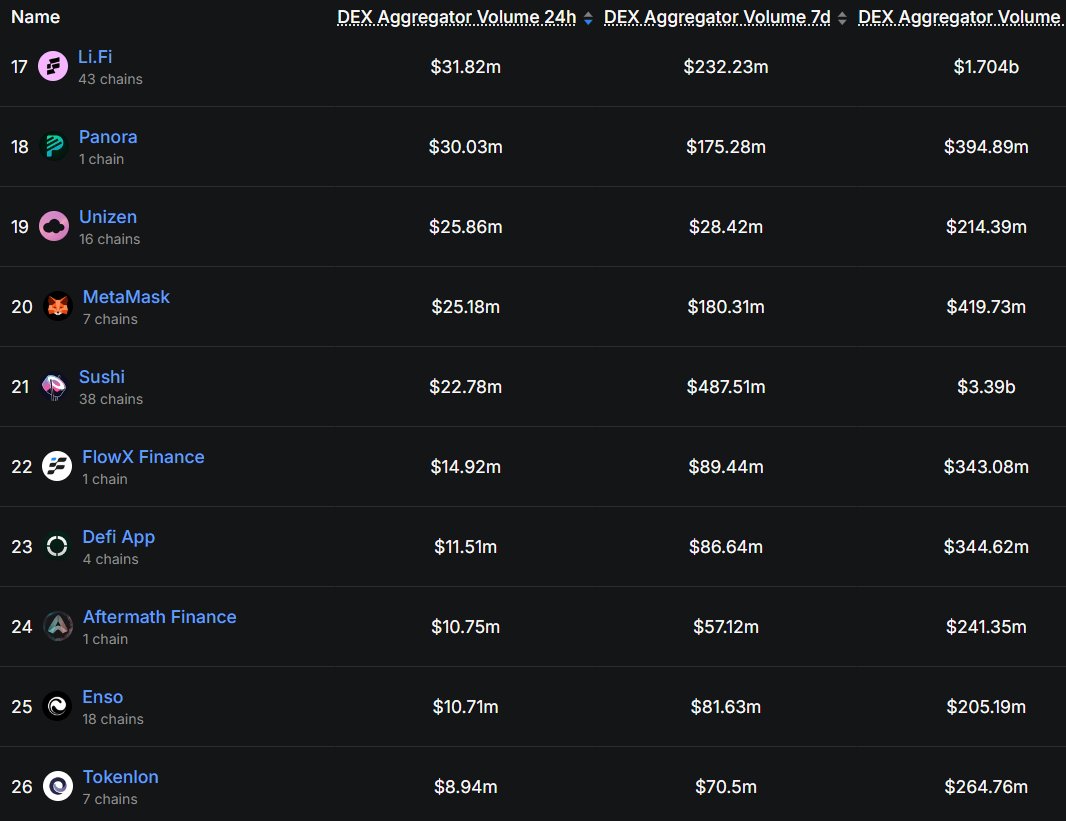Select the $205.19m Enso value
Screen dimensions: 1066x821
[x=986, y=706]
